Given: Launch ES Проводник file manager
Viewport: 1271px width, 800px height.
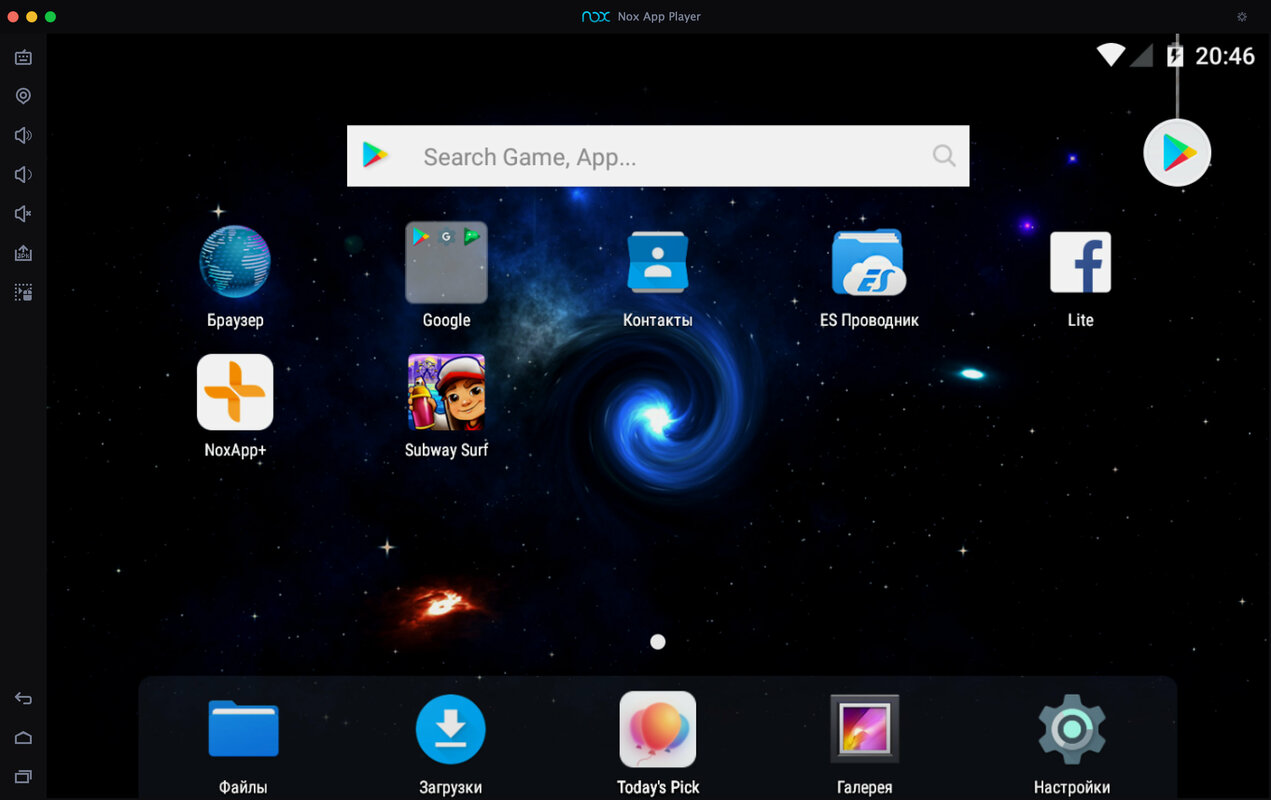Looking at the screenshot, I should pos(868,263).
